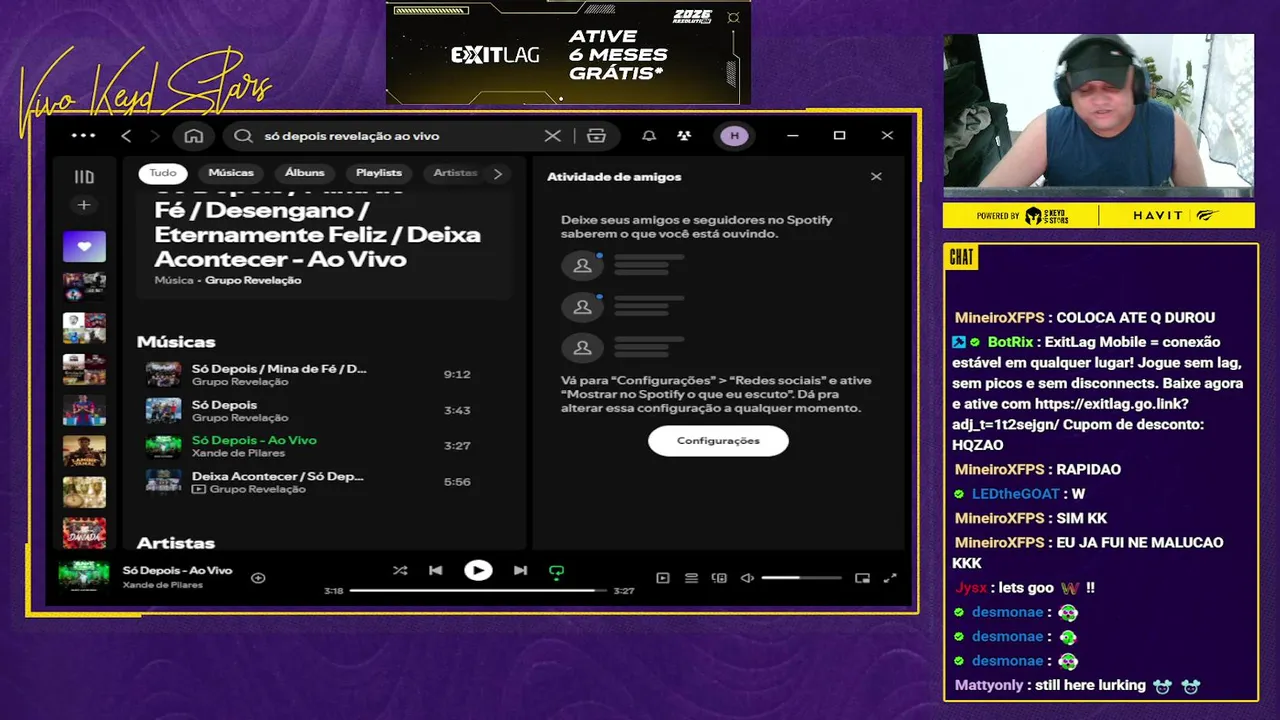The width and height of the screenshot is (1280, 720).
Task: Go back with the left arrow
Action: (x=126, y=136)
